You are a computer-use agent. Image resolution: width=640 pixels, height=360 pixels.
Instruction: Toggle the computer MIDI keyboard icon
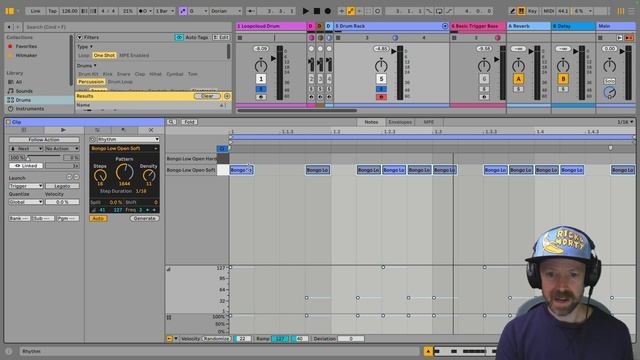tap(521, 11)
